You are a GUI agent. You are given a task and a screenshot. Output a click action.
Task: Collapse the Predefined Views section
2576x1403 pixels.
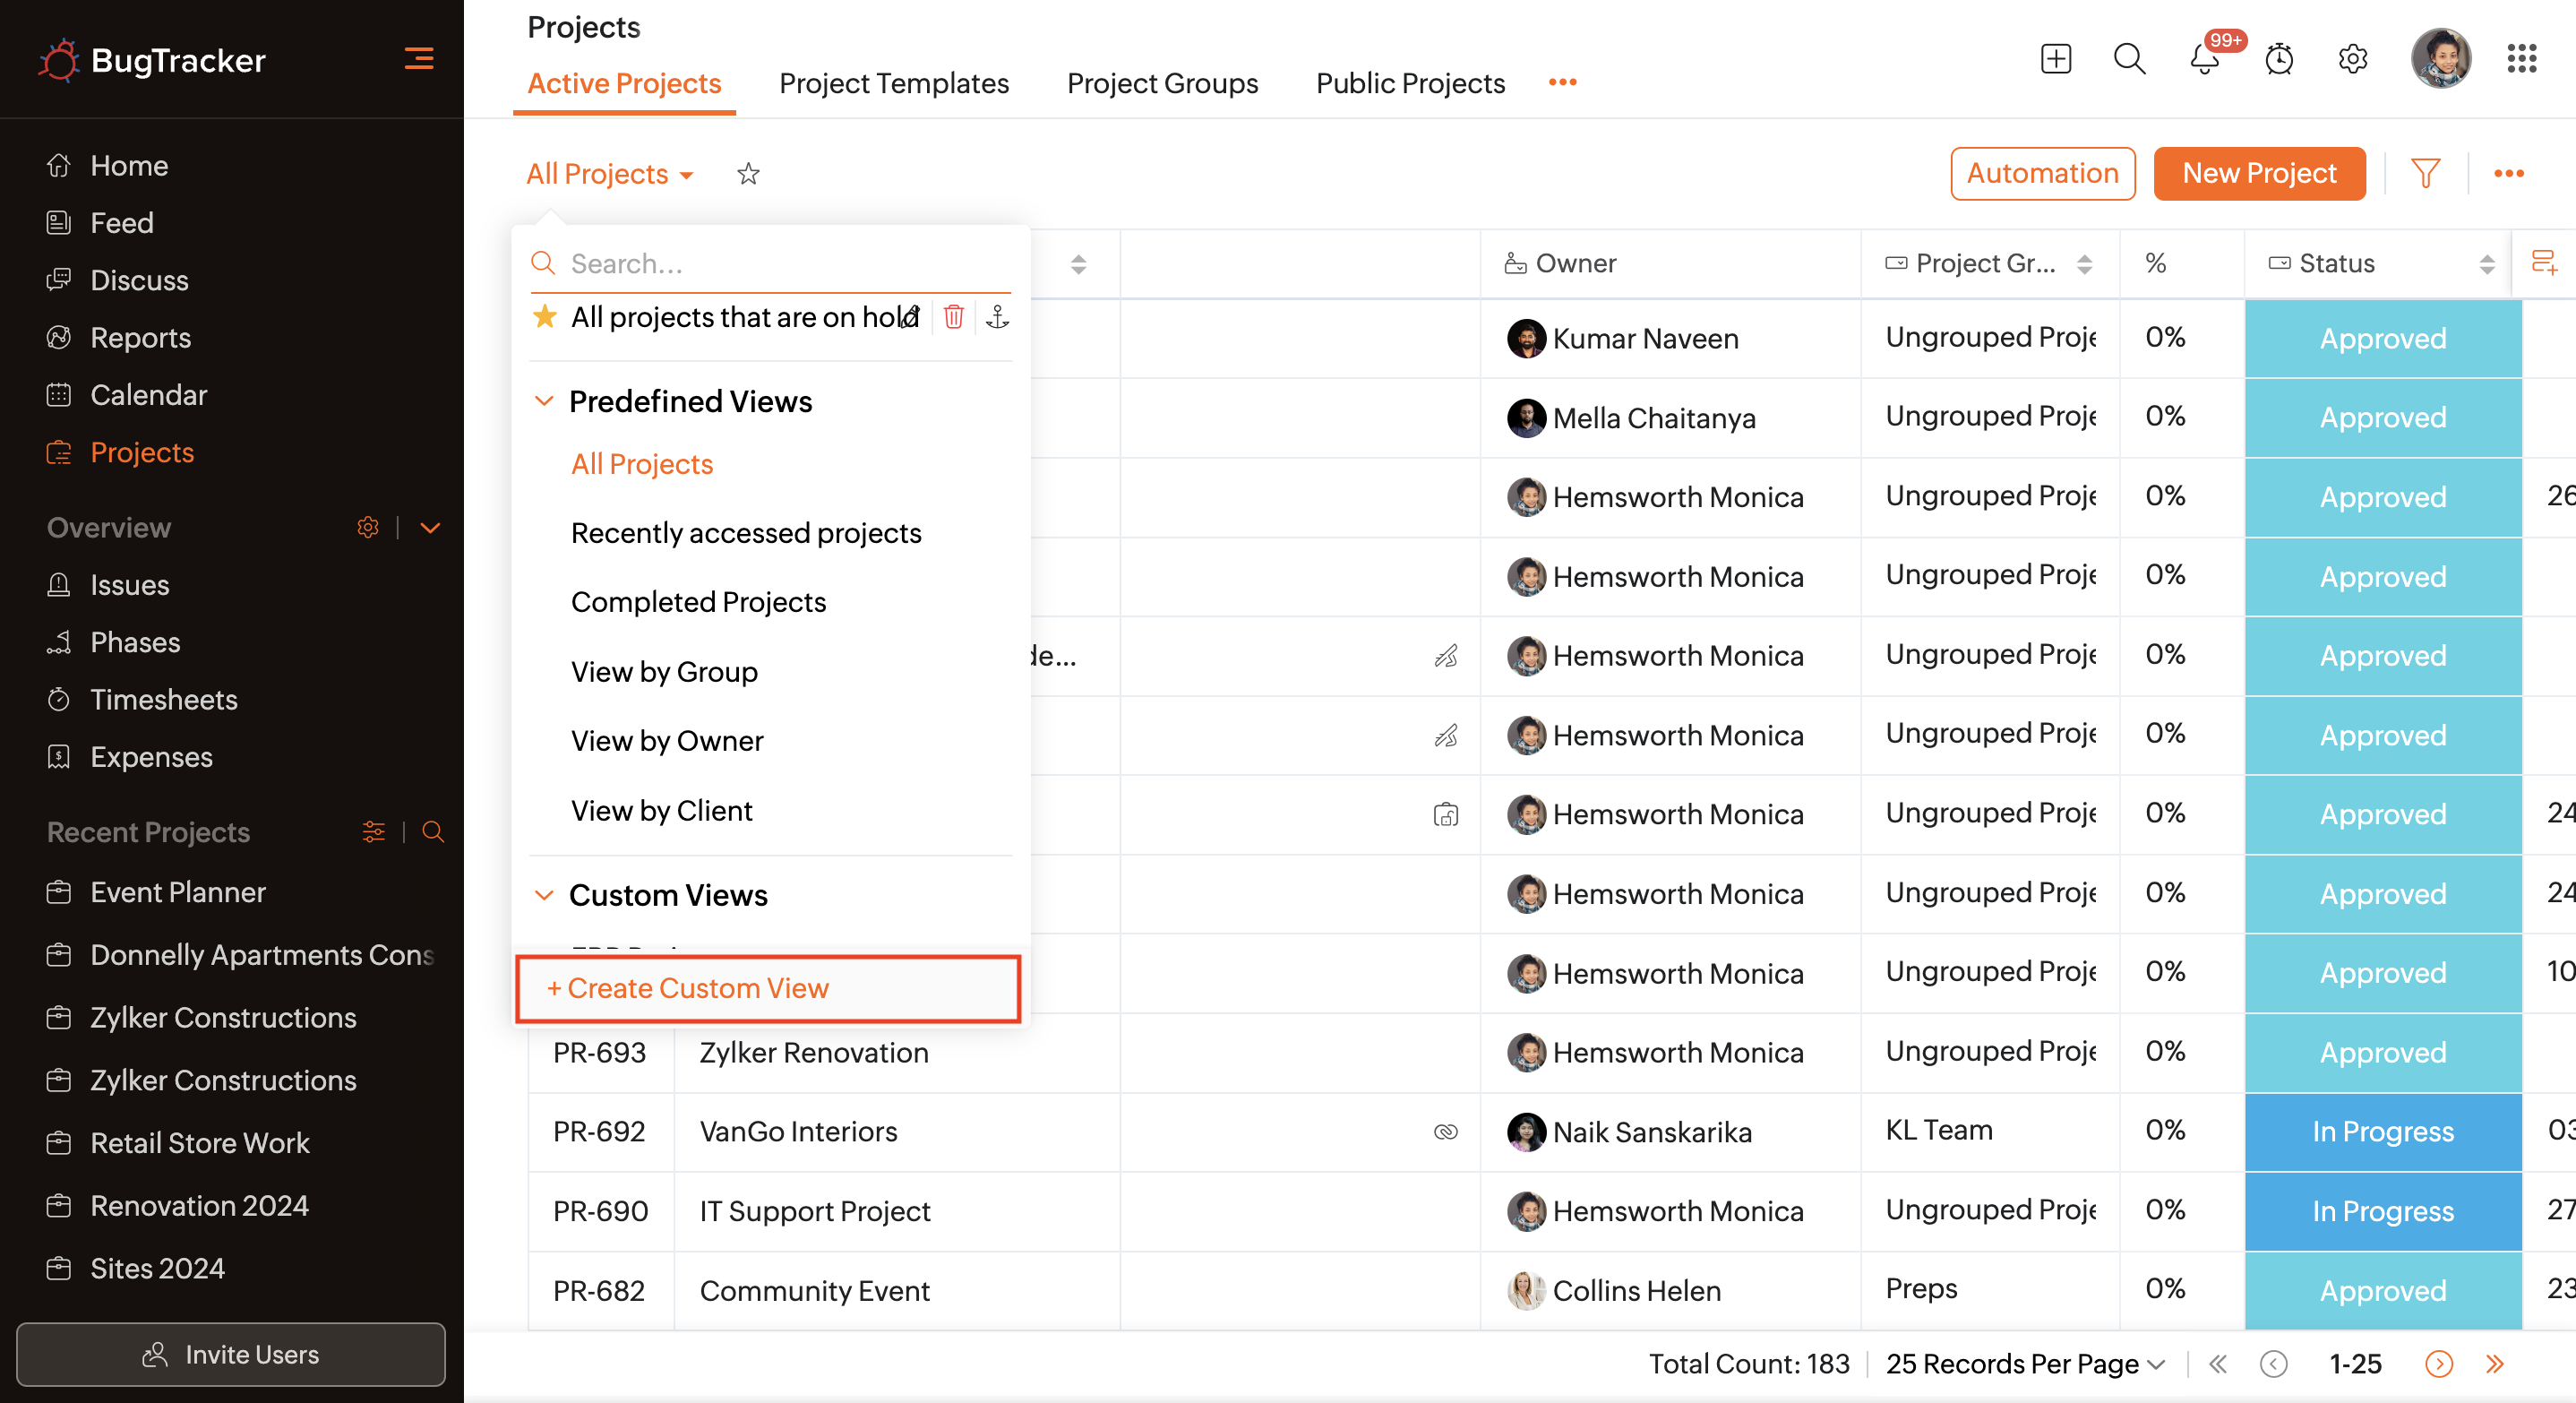[x=544, y=401]
